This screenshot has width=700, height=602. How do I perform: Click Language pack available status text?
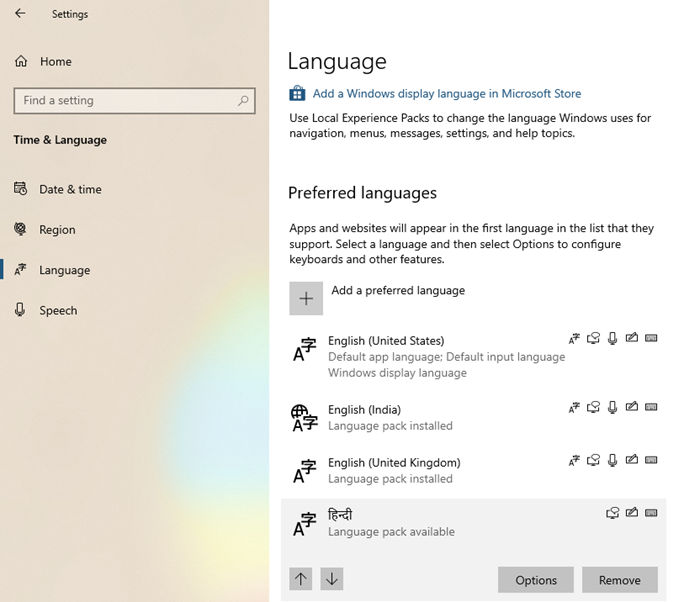coord(392,532)
